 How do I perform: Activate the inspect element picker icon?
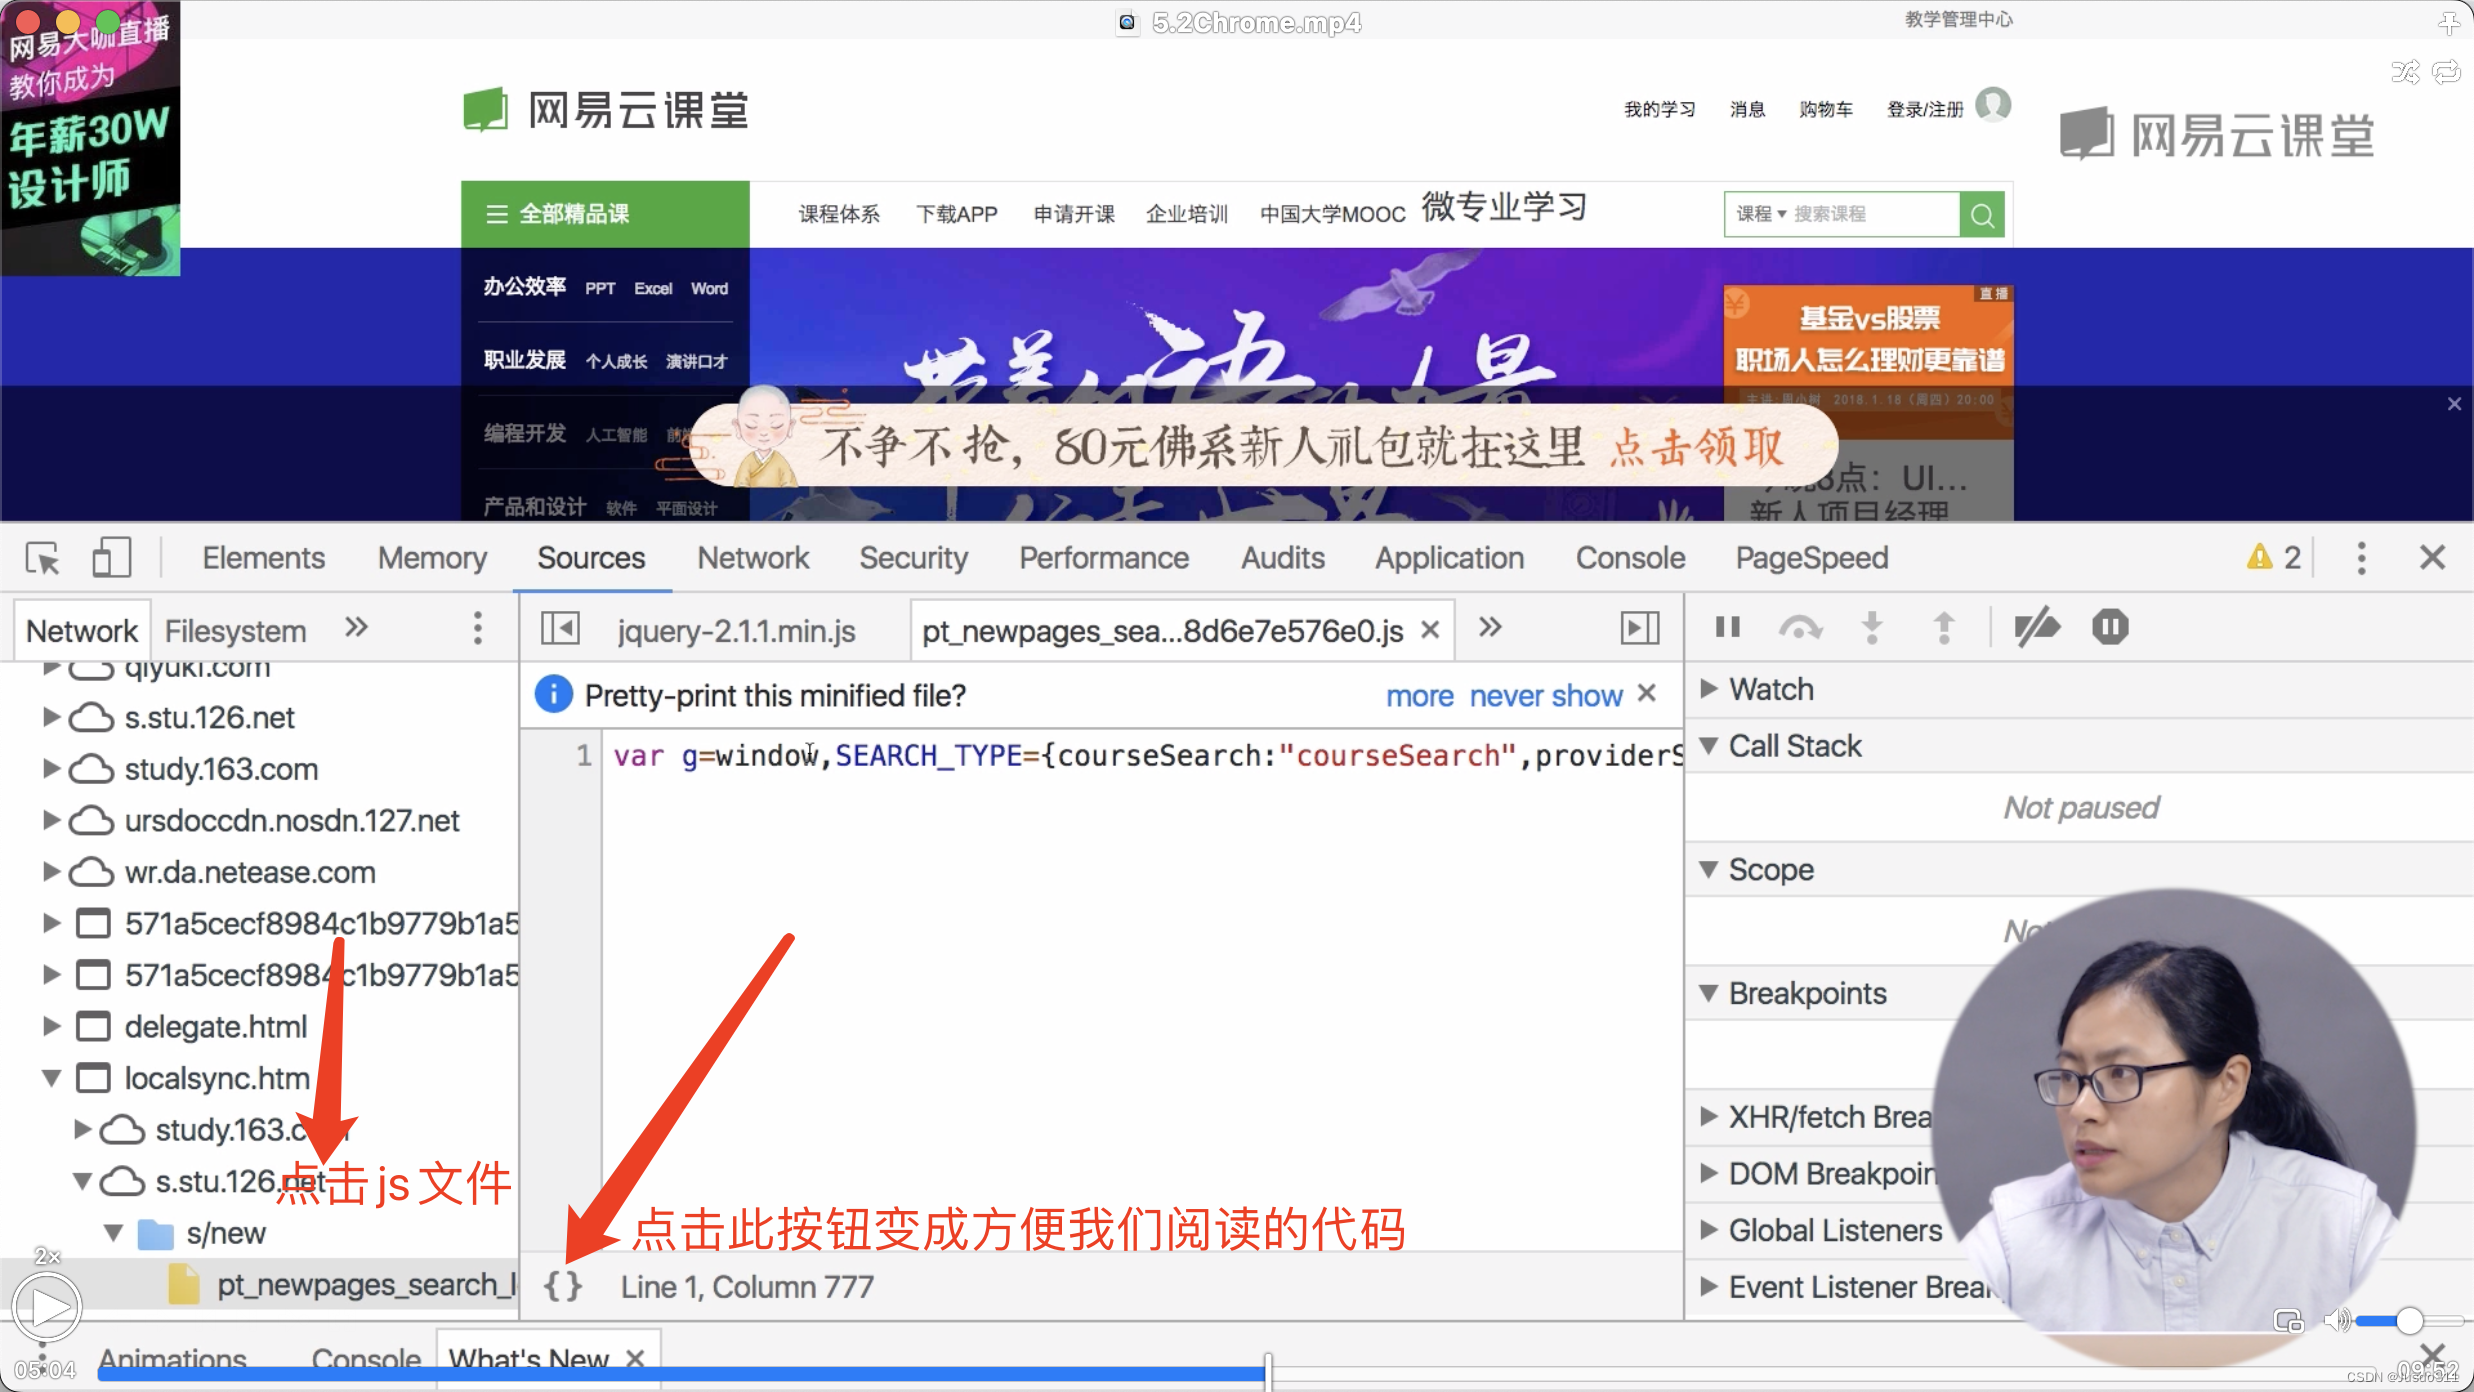(x=43, y=558)
